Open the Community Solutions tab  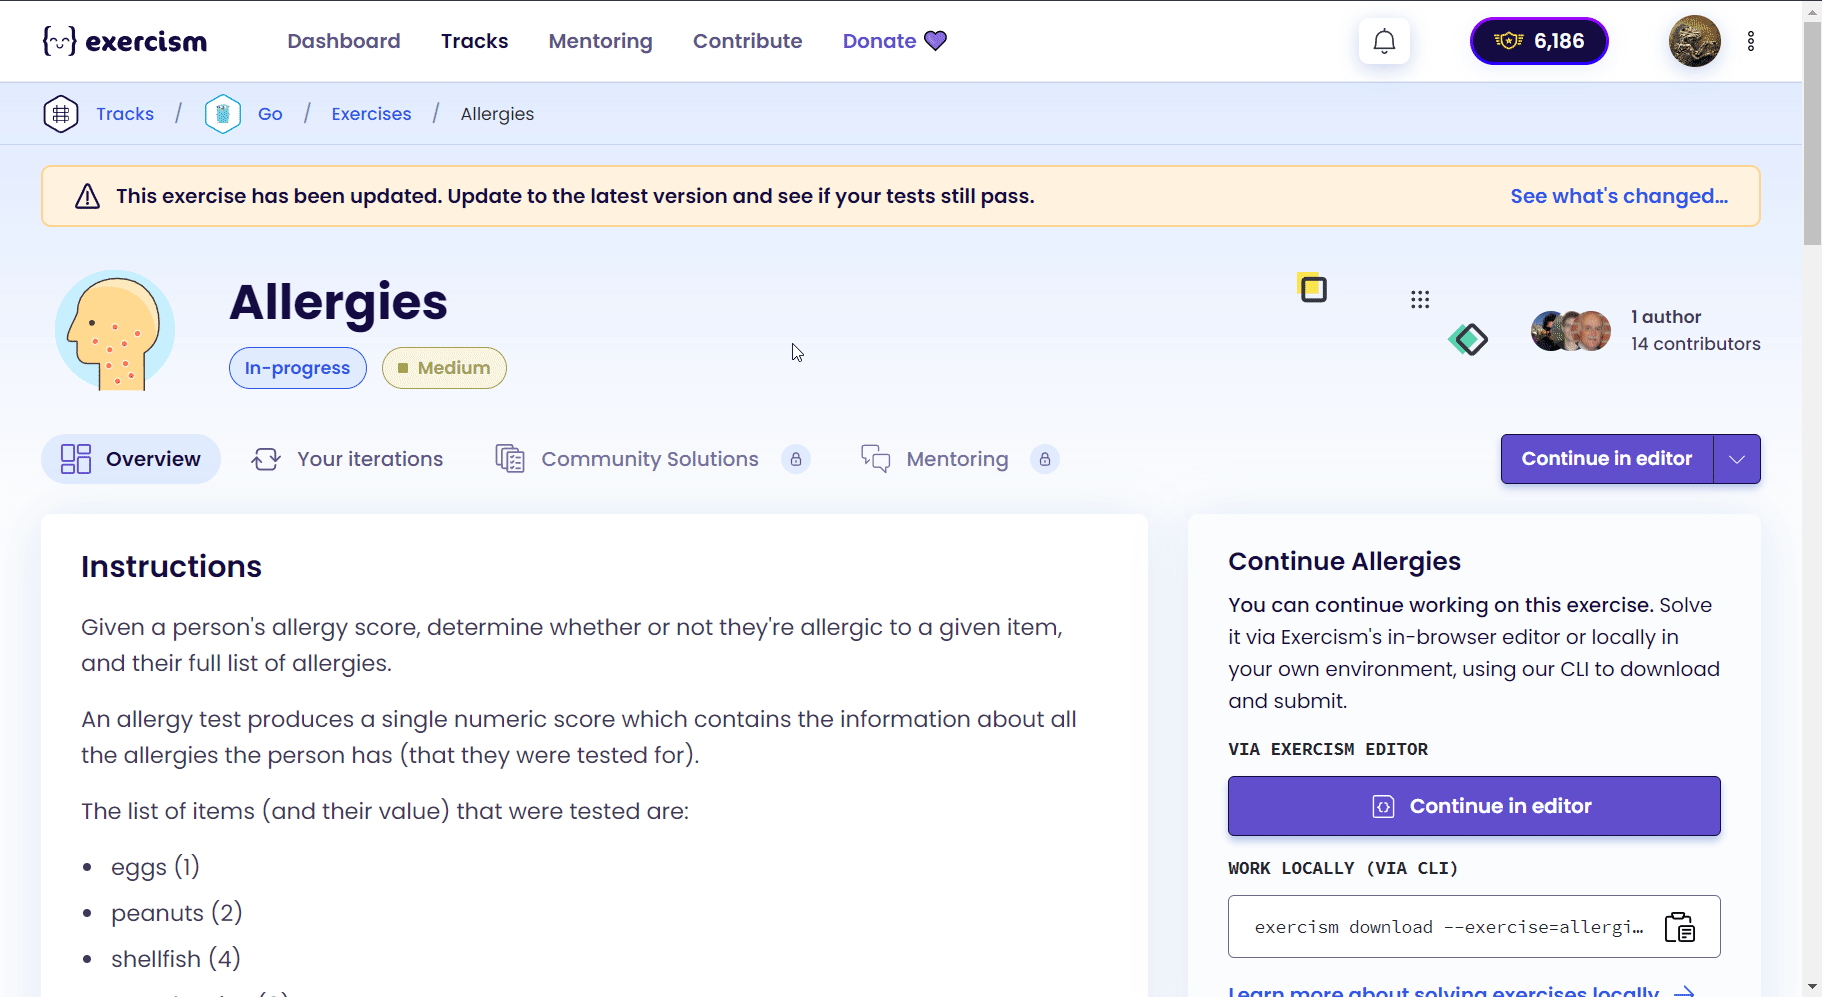pos(627,459)
